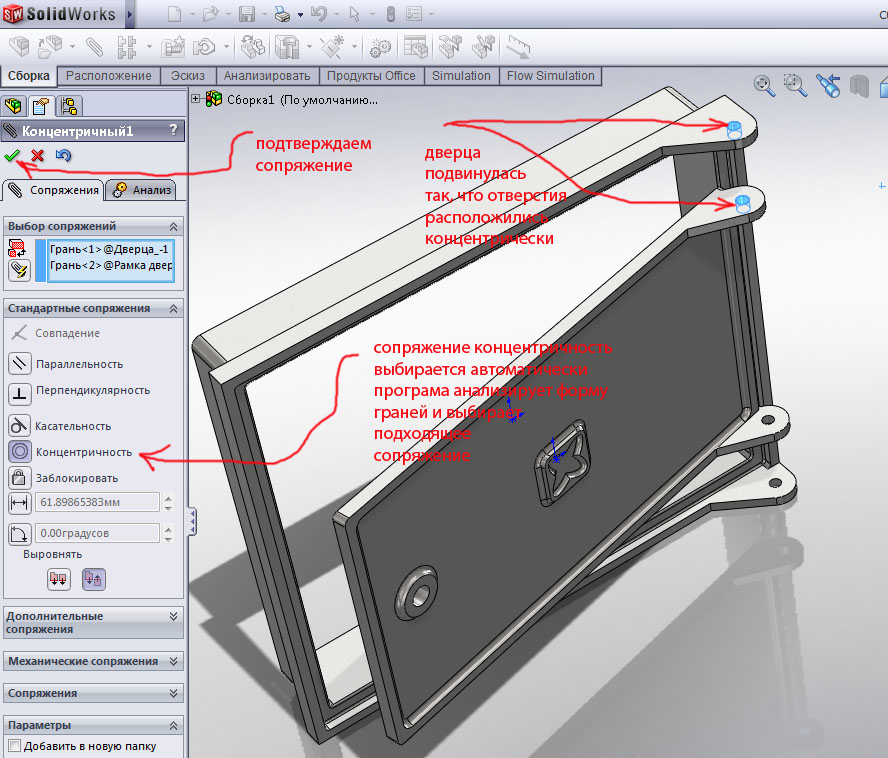Click Zoom to Fit magnifier icon
Image resolution: width=888 pixels, height=758 pixels.
click(x=764, y=85)
